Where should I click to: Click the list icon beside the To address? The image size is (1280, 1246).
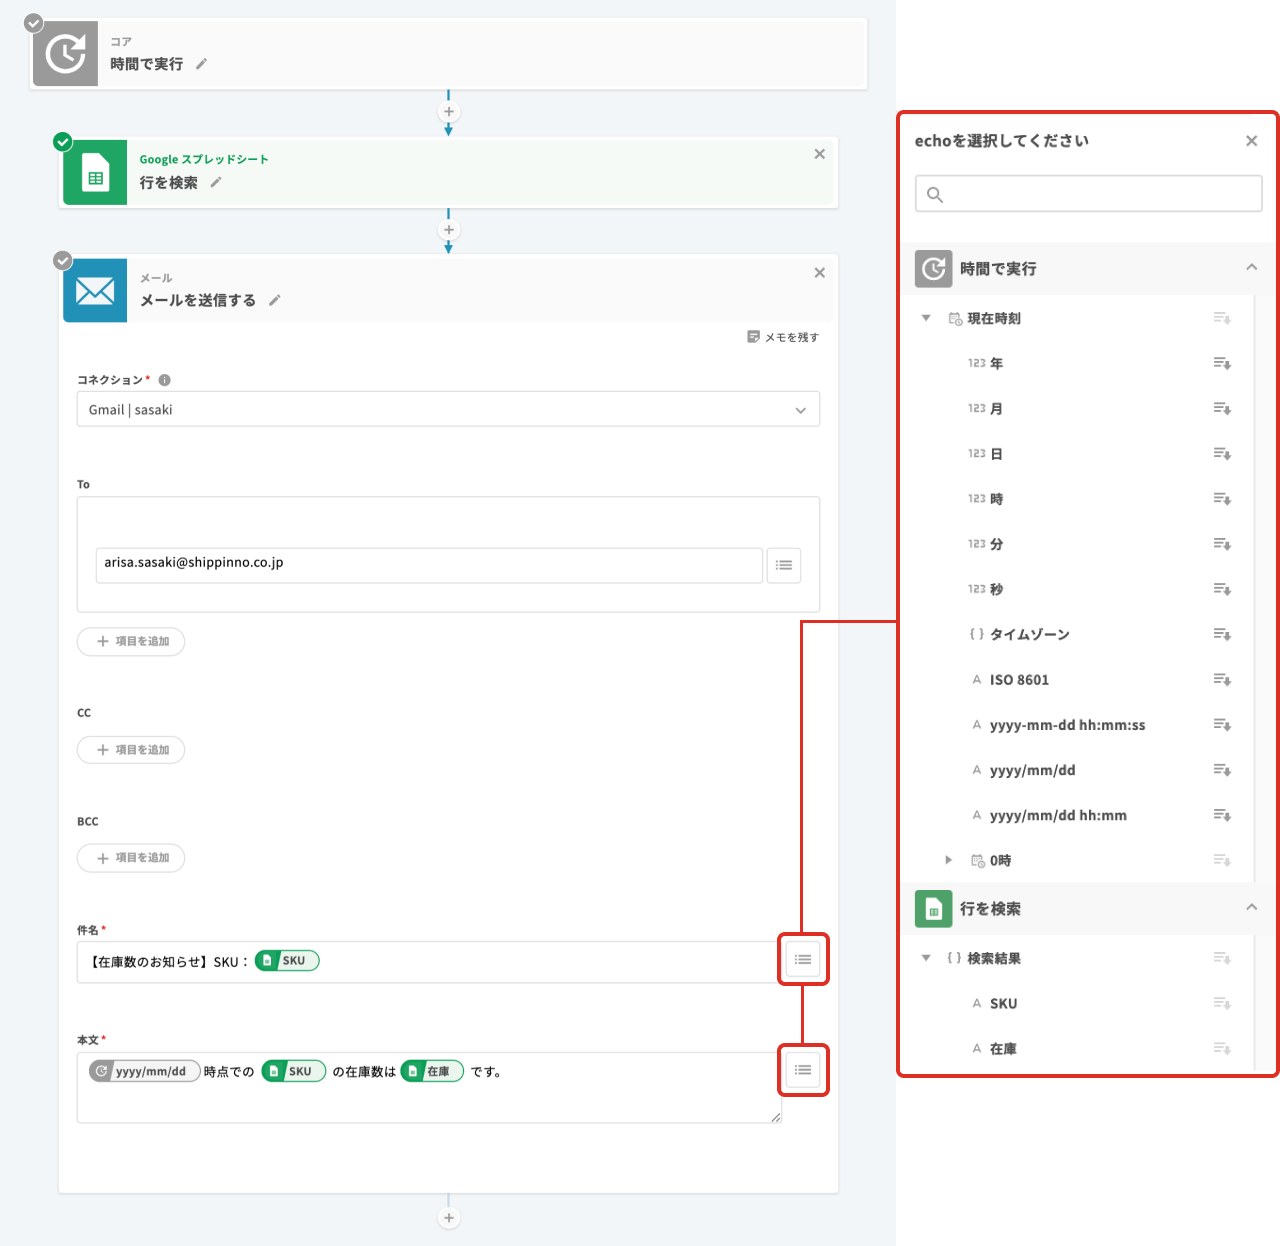click(784, 565)
